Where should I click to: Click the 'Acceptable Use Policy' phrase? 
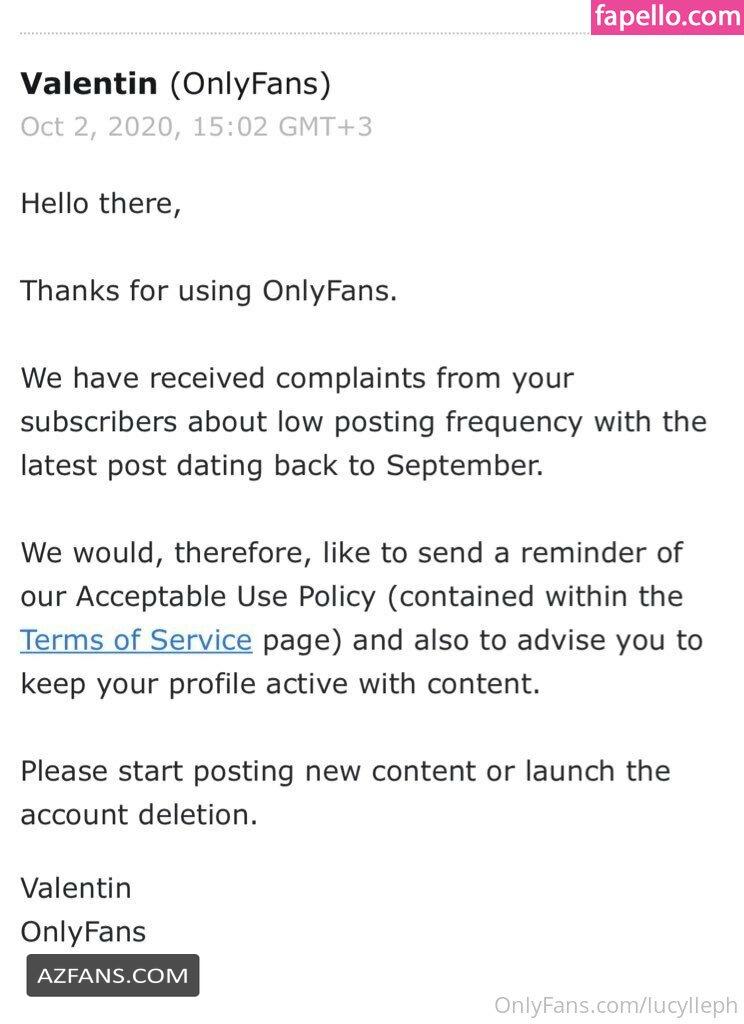[226, 597]
